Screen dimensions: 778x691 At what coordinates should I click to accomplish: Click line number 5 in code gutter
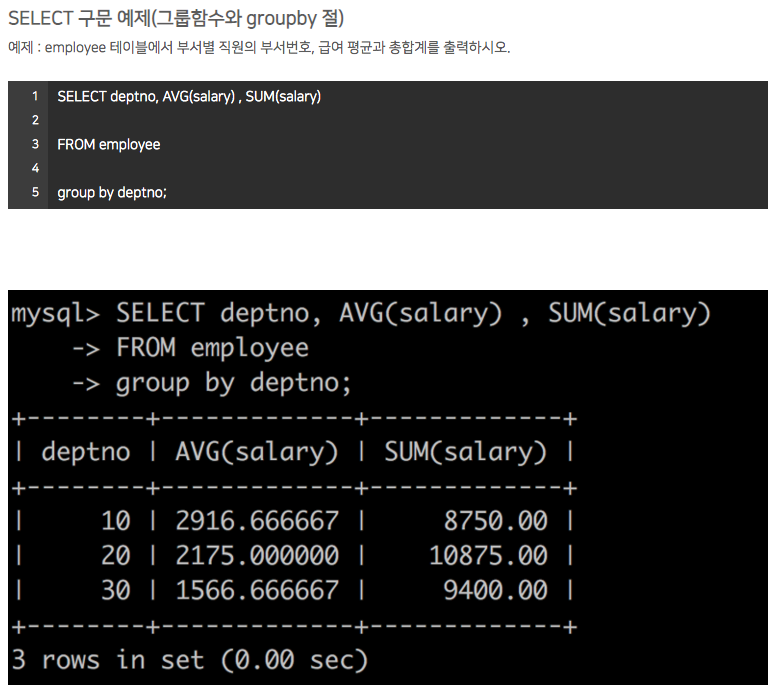pos(35,192)
